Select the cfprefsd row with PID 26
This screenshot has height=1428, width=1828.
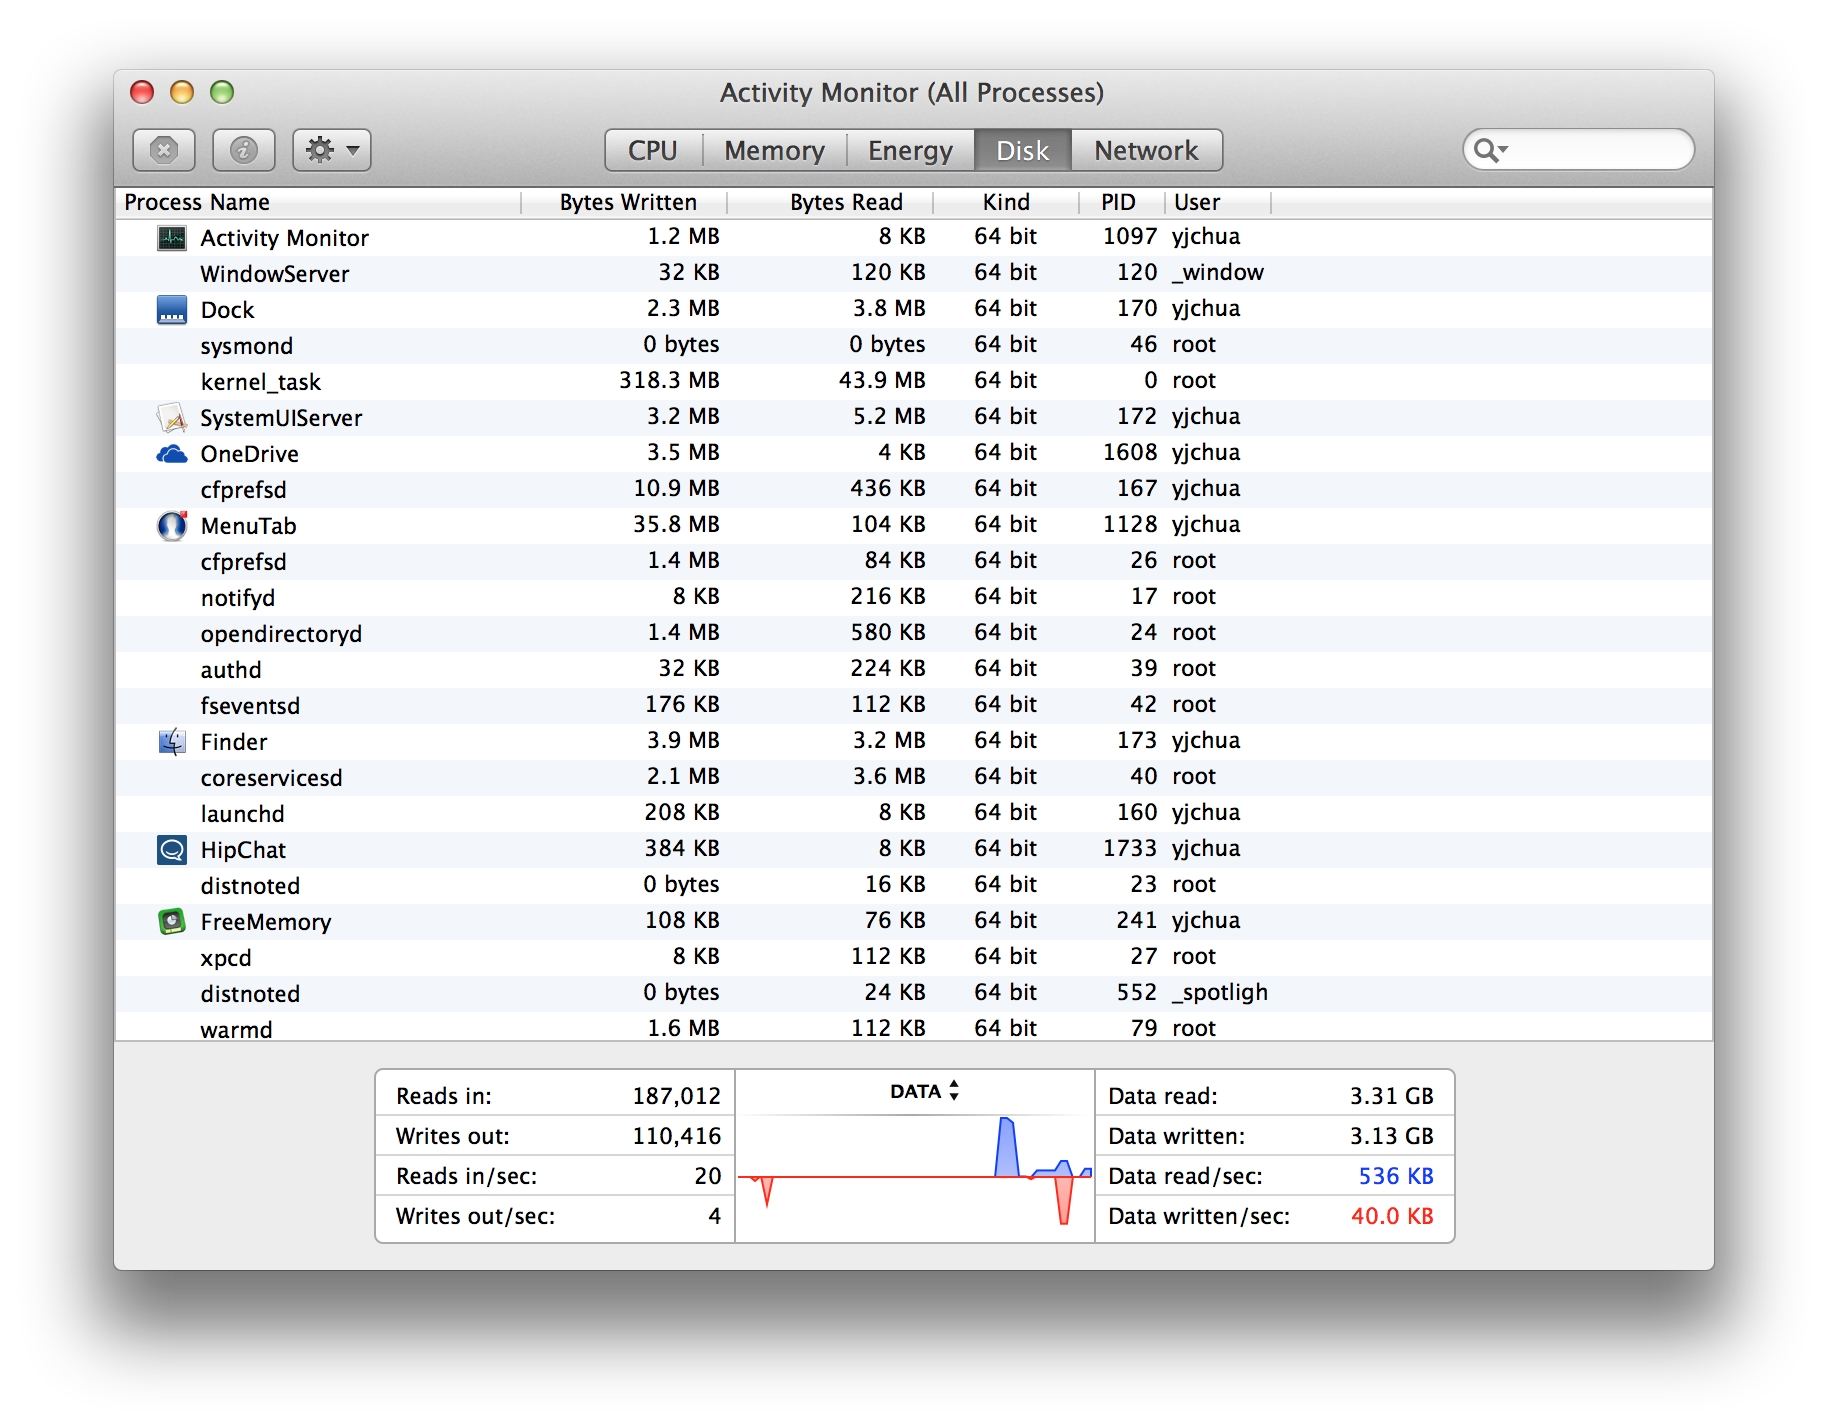[x=914, y=562]
